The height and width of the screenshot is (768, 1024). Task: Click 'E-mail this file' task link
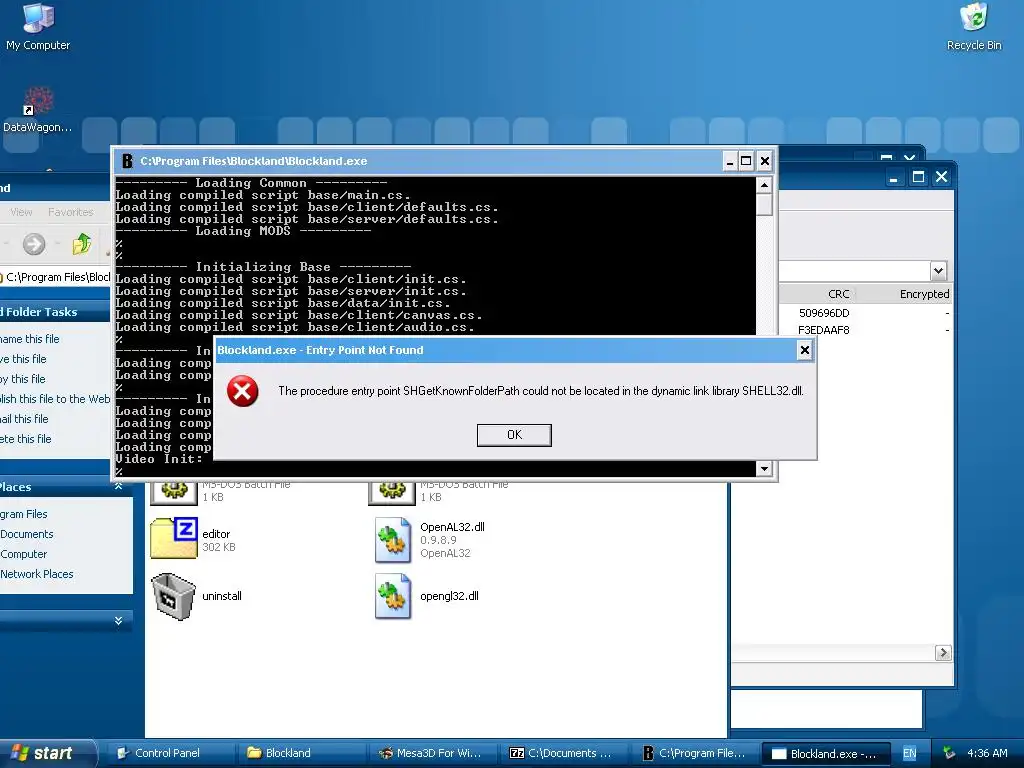24,419
